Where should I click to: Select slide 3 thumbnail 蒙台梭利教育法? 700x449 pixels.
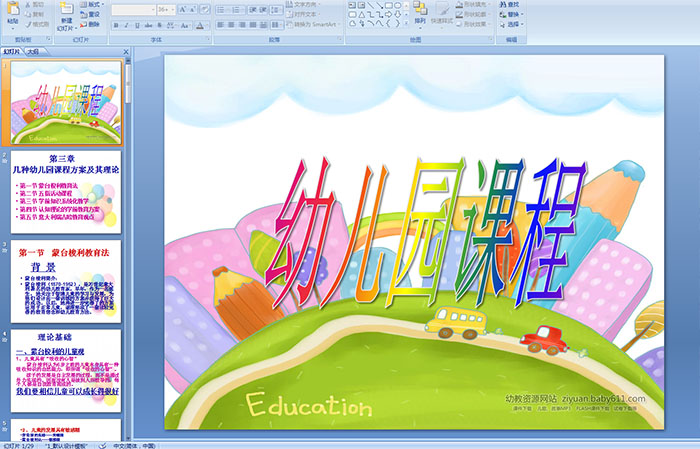click(66, 281)
